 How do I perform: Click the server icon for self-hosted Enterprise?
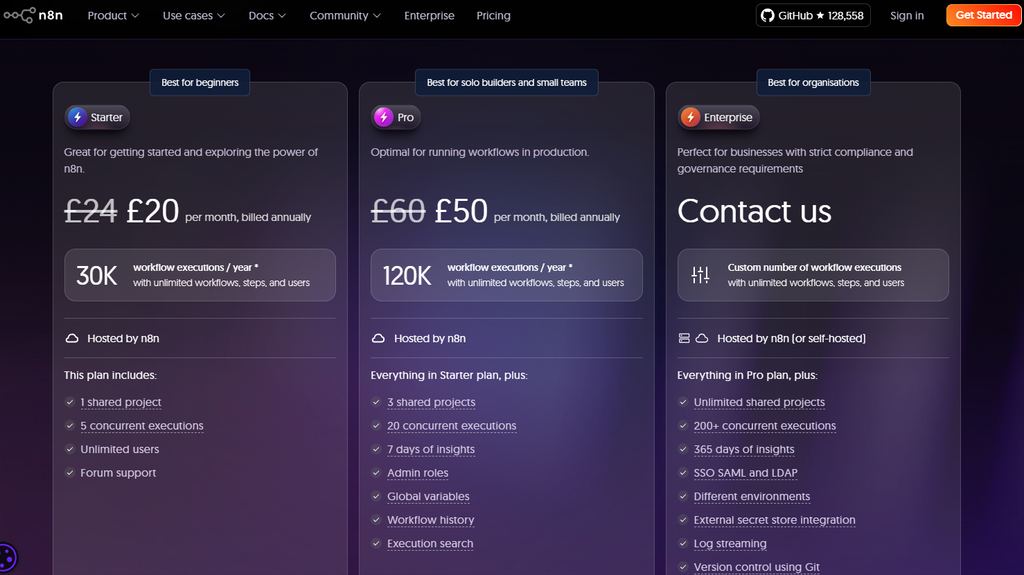[684, 338]
